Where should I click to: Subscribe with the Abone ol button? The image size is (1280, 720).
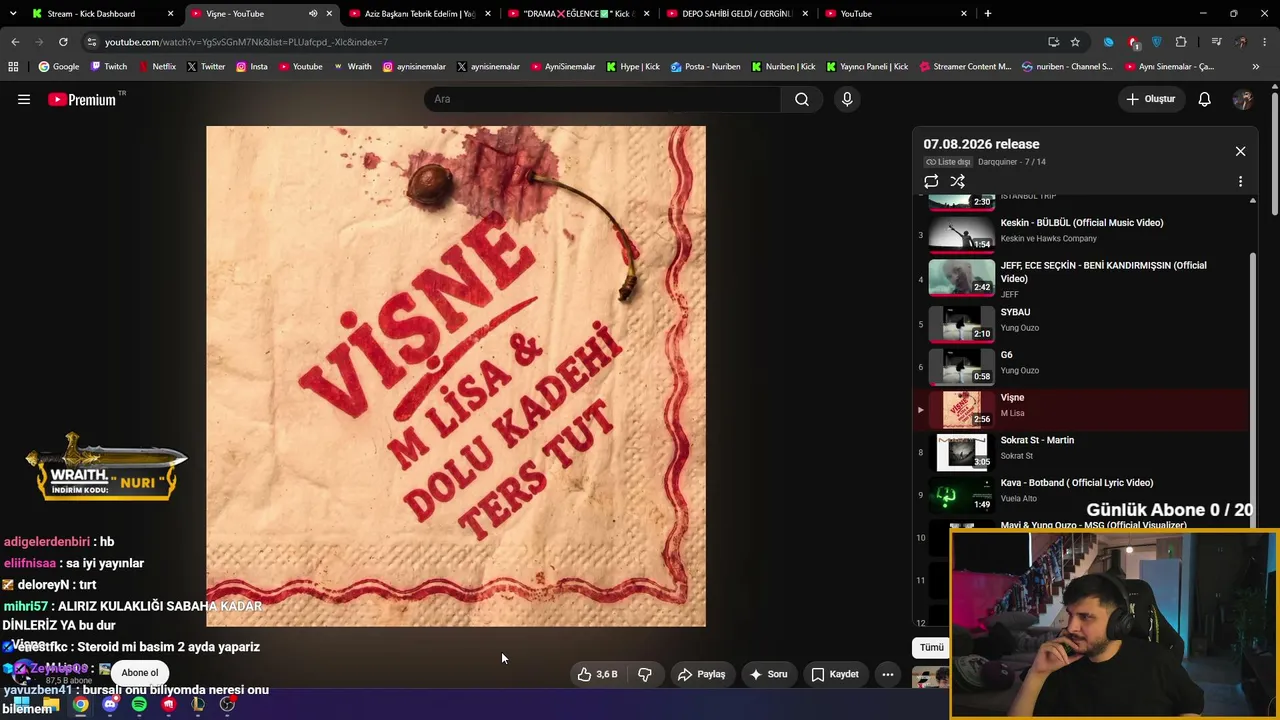pyautogui.click(x=140, y=673)
